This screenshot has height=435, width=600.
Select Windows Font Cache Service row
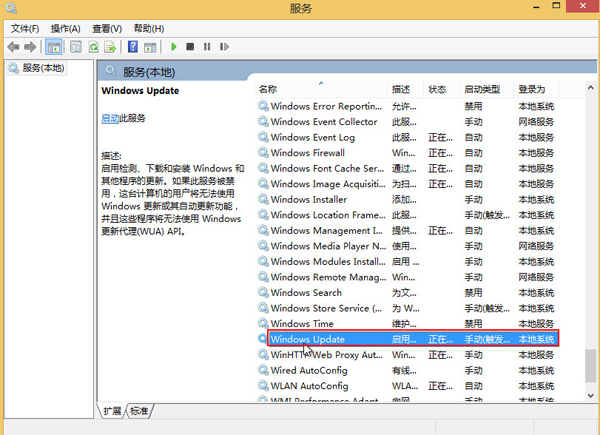point(408,168)
